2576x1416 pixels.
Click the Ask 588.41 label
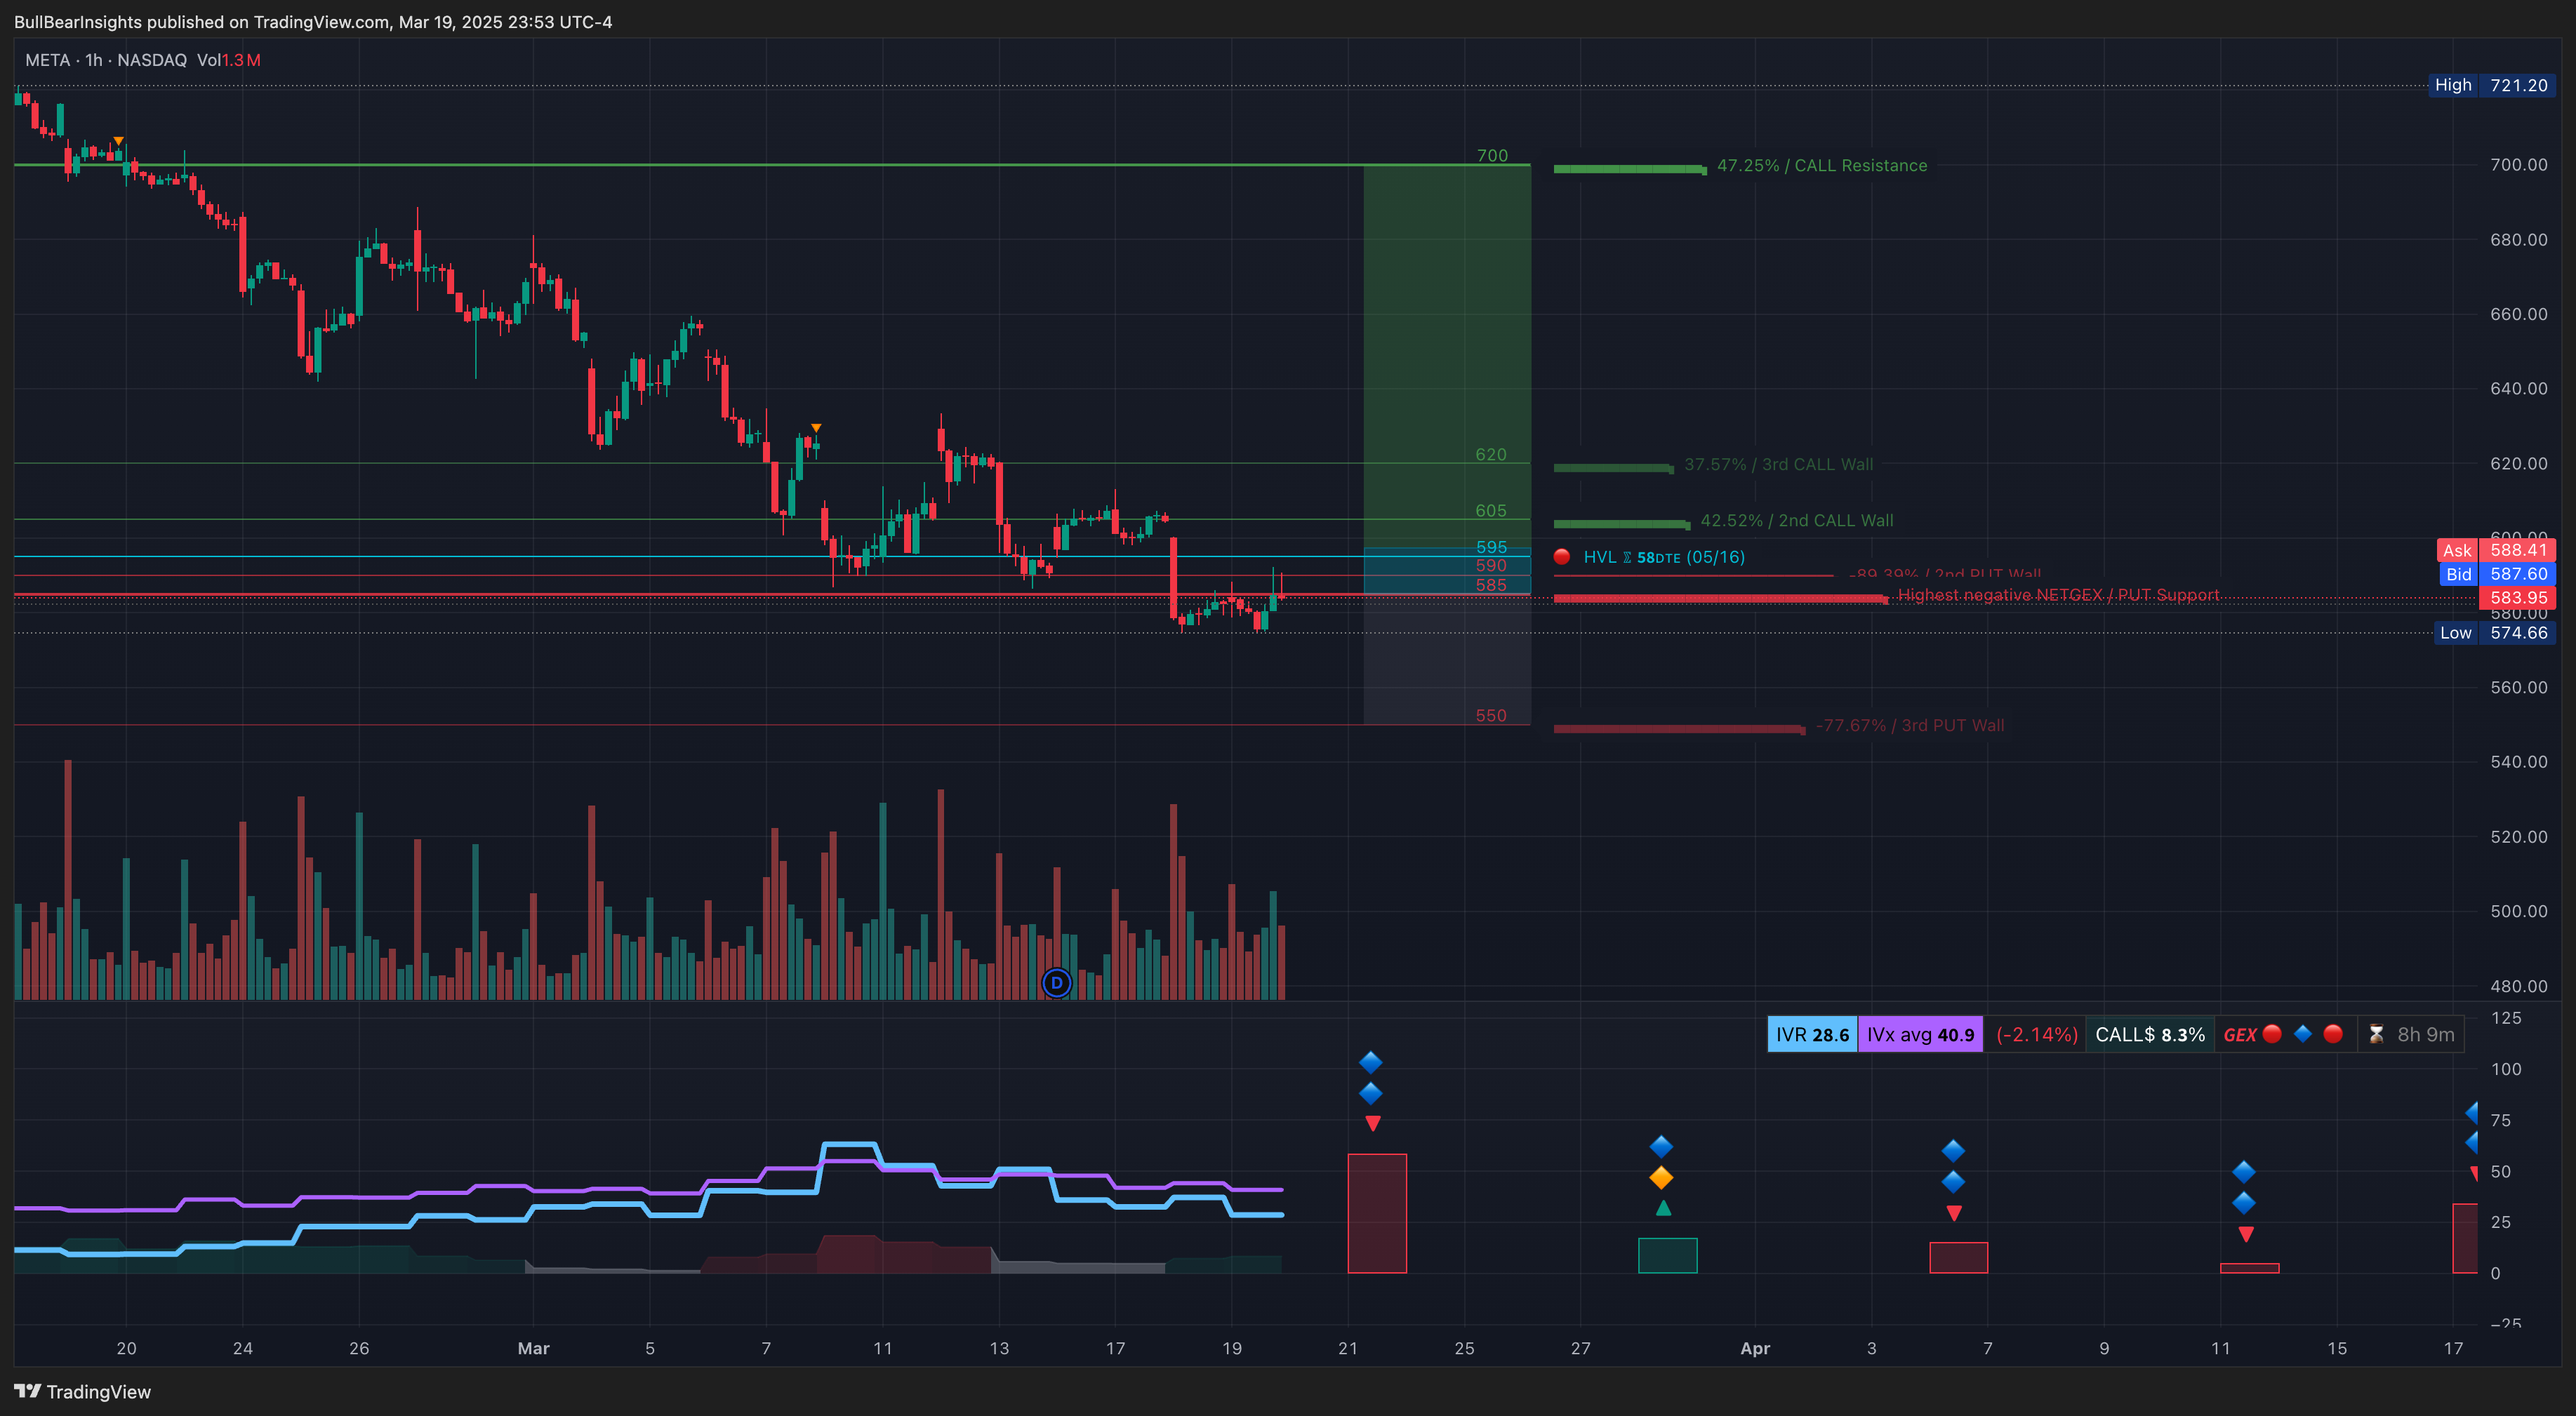(2496, 550)
